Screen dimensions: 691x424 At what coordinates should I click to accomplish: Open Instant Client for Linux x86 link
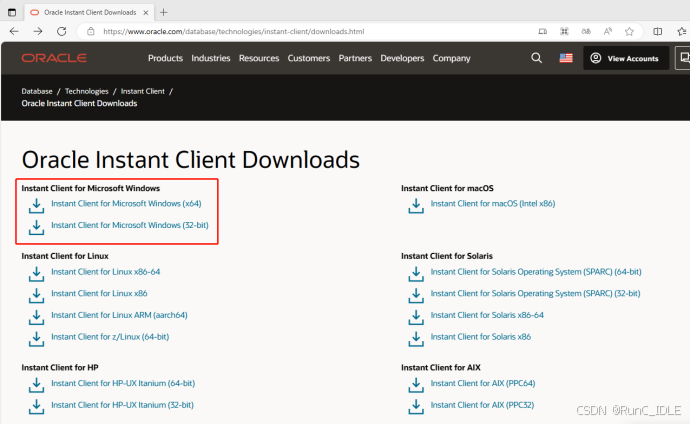99,294
